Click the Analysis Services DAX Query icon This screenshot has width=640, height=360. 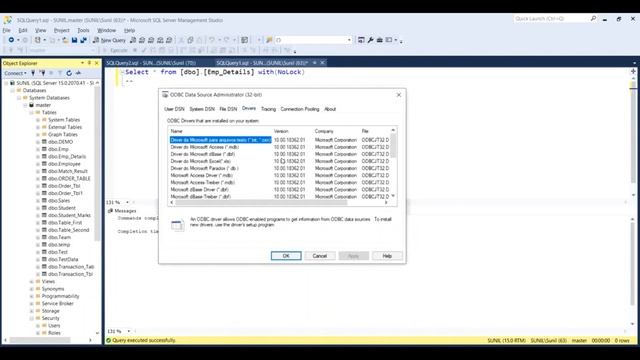169,40
